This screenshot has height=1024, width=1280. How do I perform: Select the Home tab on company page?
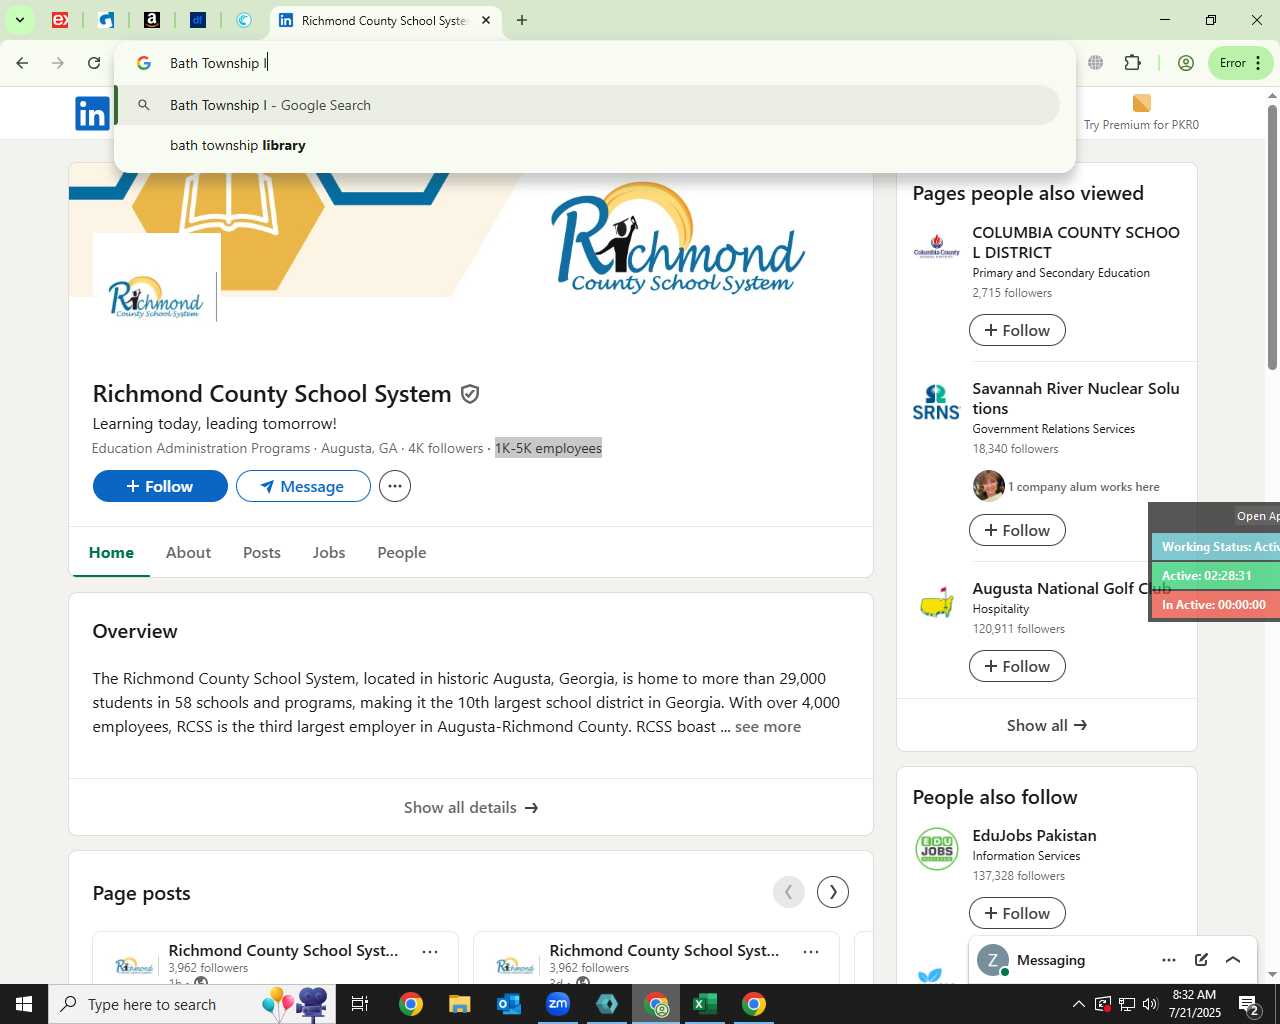(x=111, y=552)
